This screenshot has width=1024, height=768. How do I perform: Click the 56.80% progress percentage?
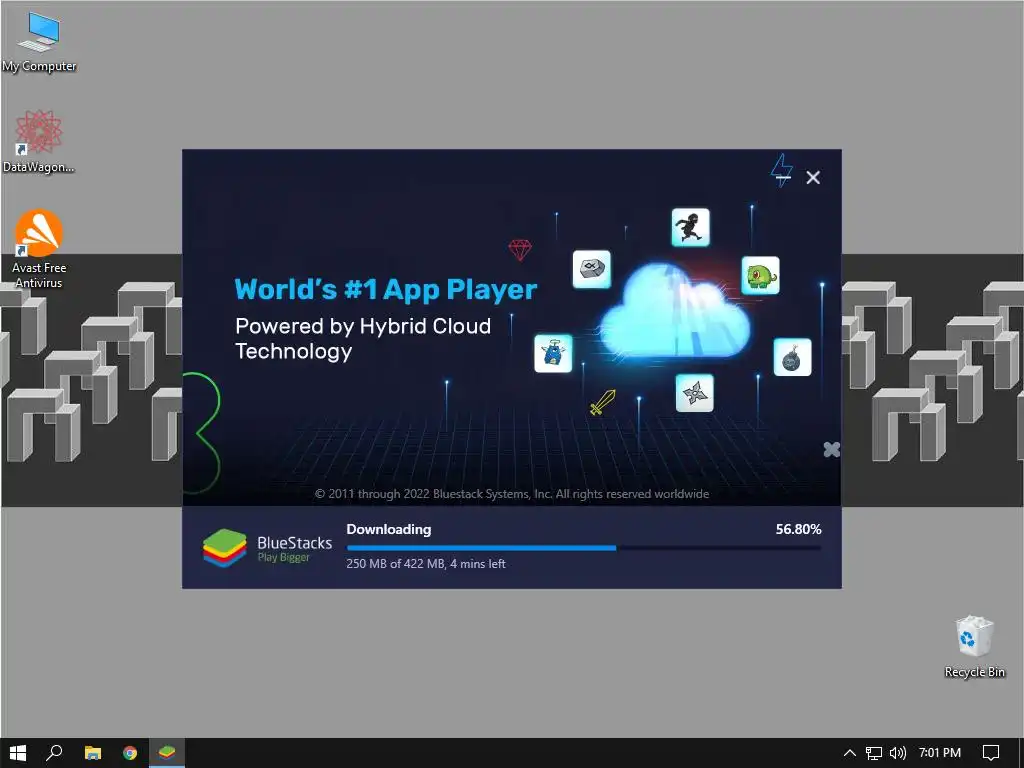(x=798, y=529)
